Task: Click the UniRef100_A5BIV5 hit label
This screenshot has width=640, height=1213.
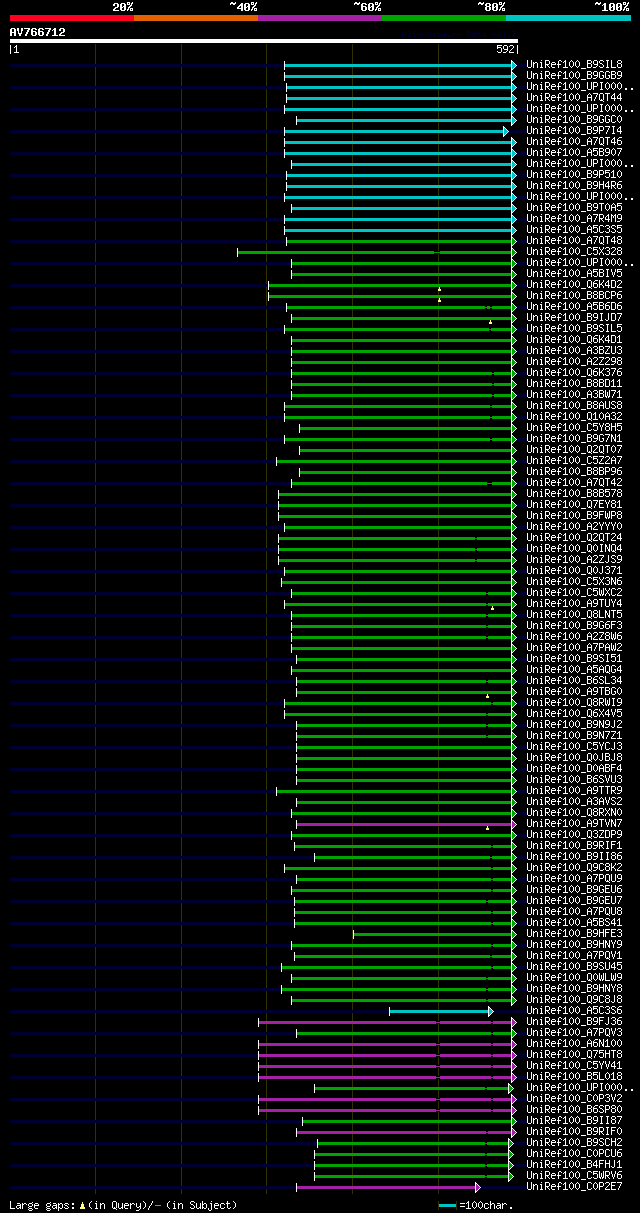Action: pos(574,274)
